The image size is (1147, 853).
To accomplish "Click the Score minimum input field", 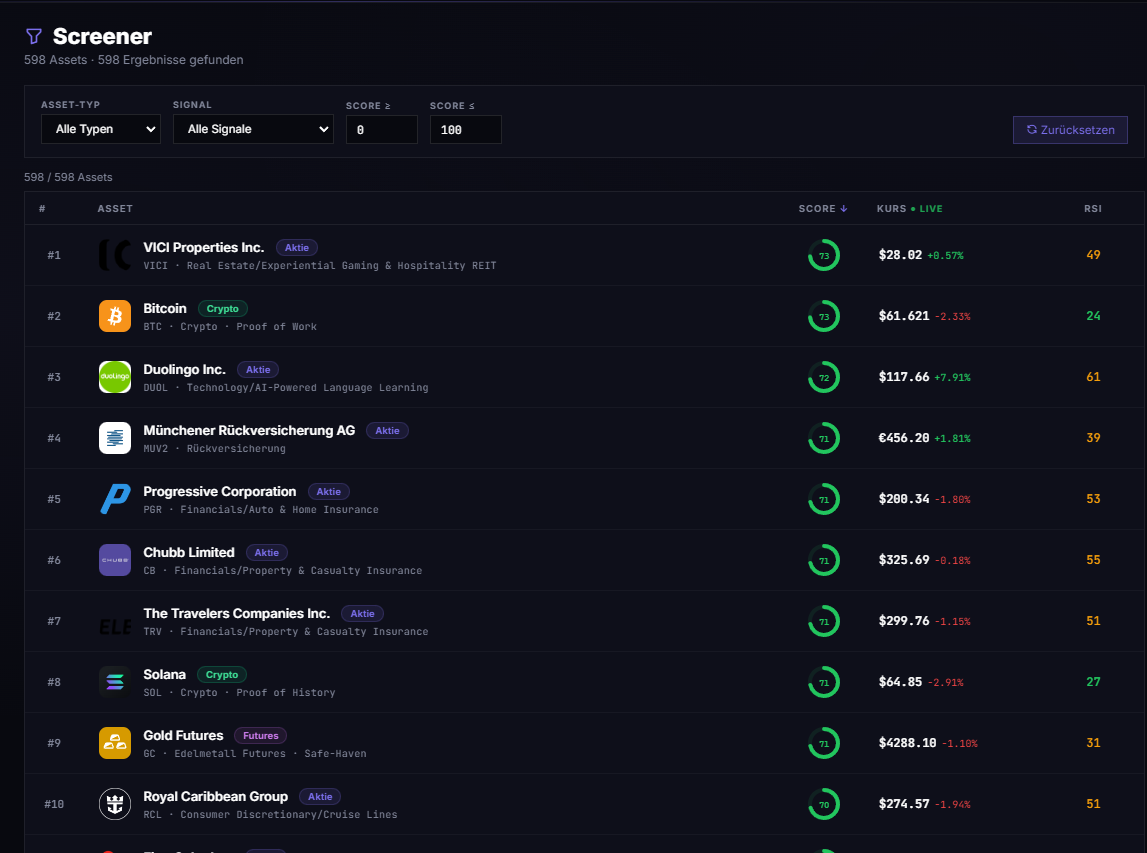I will [382, 129].
